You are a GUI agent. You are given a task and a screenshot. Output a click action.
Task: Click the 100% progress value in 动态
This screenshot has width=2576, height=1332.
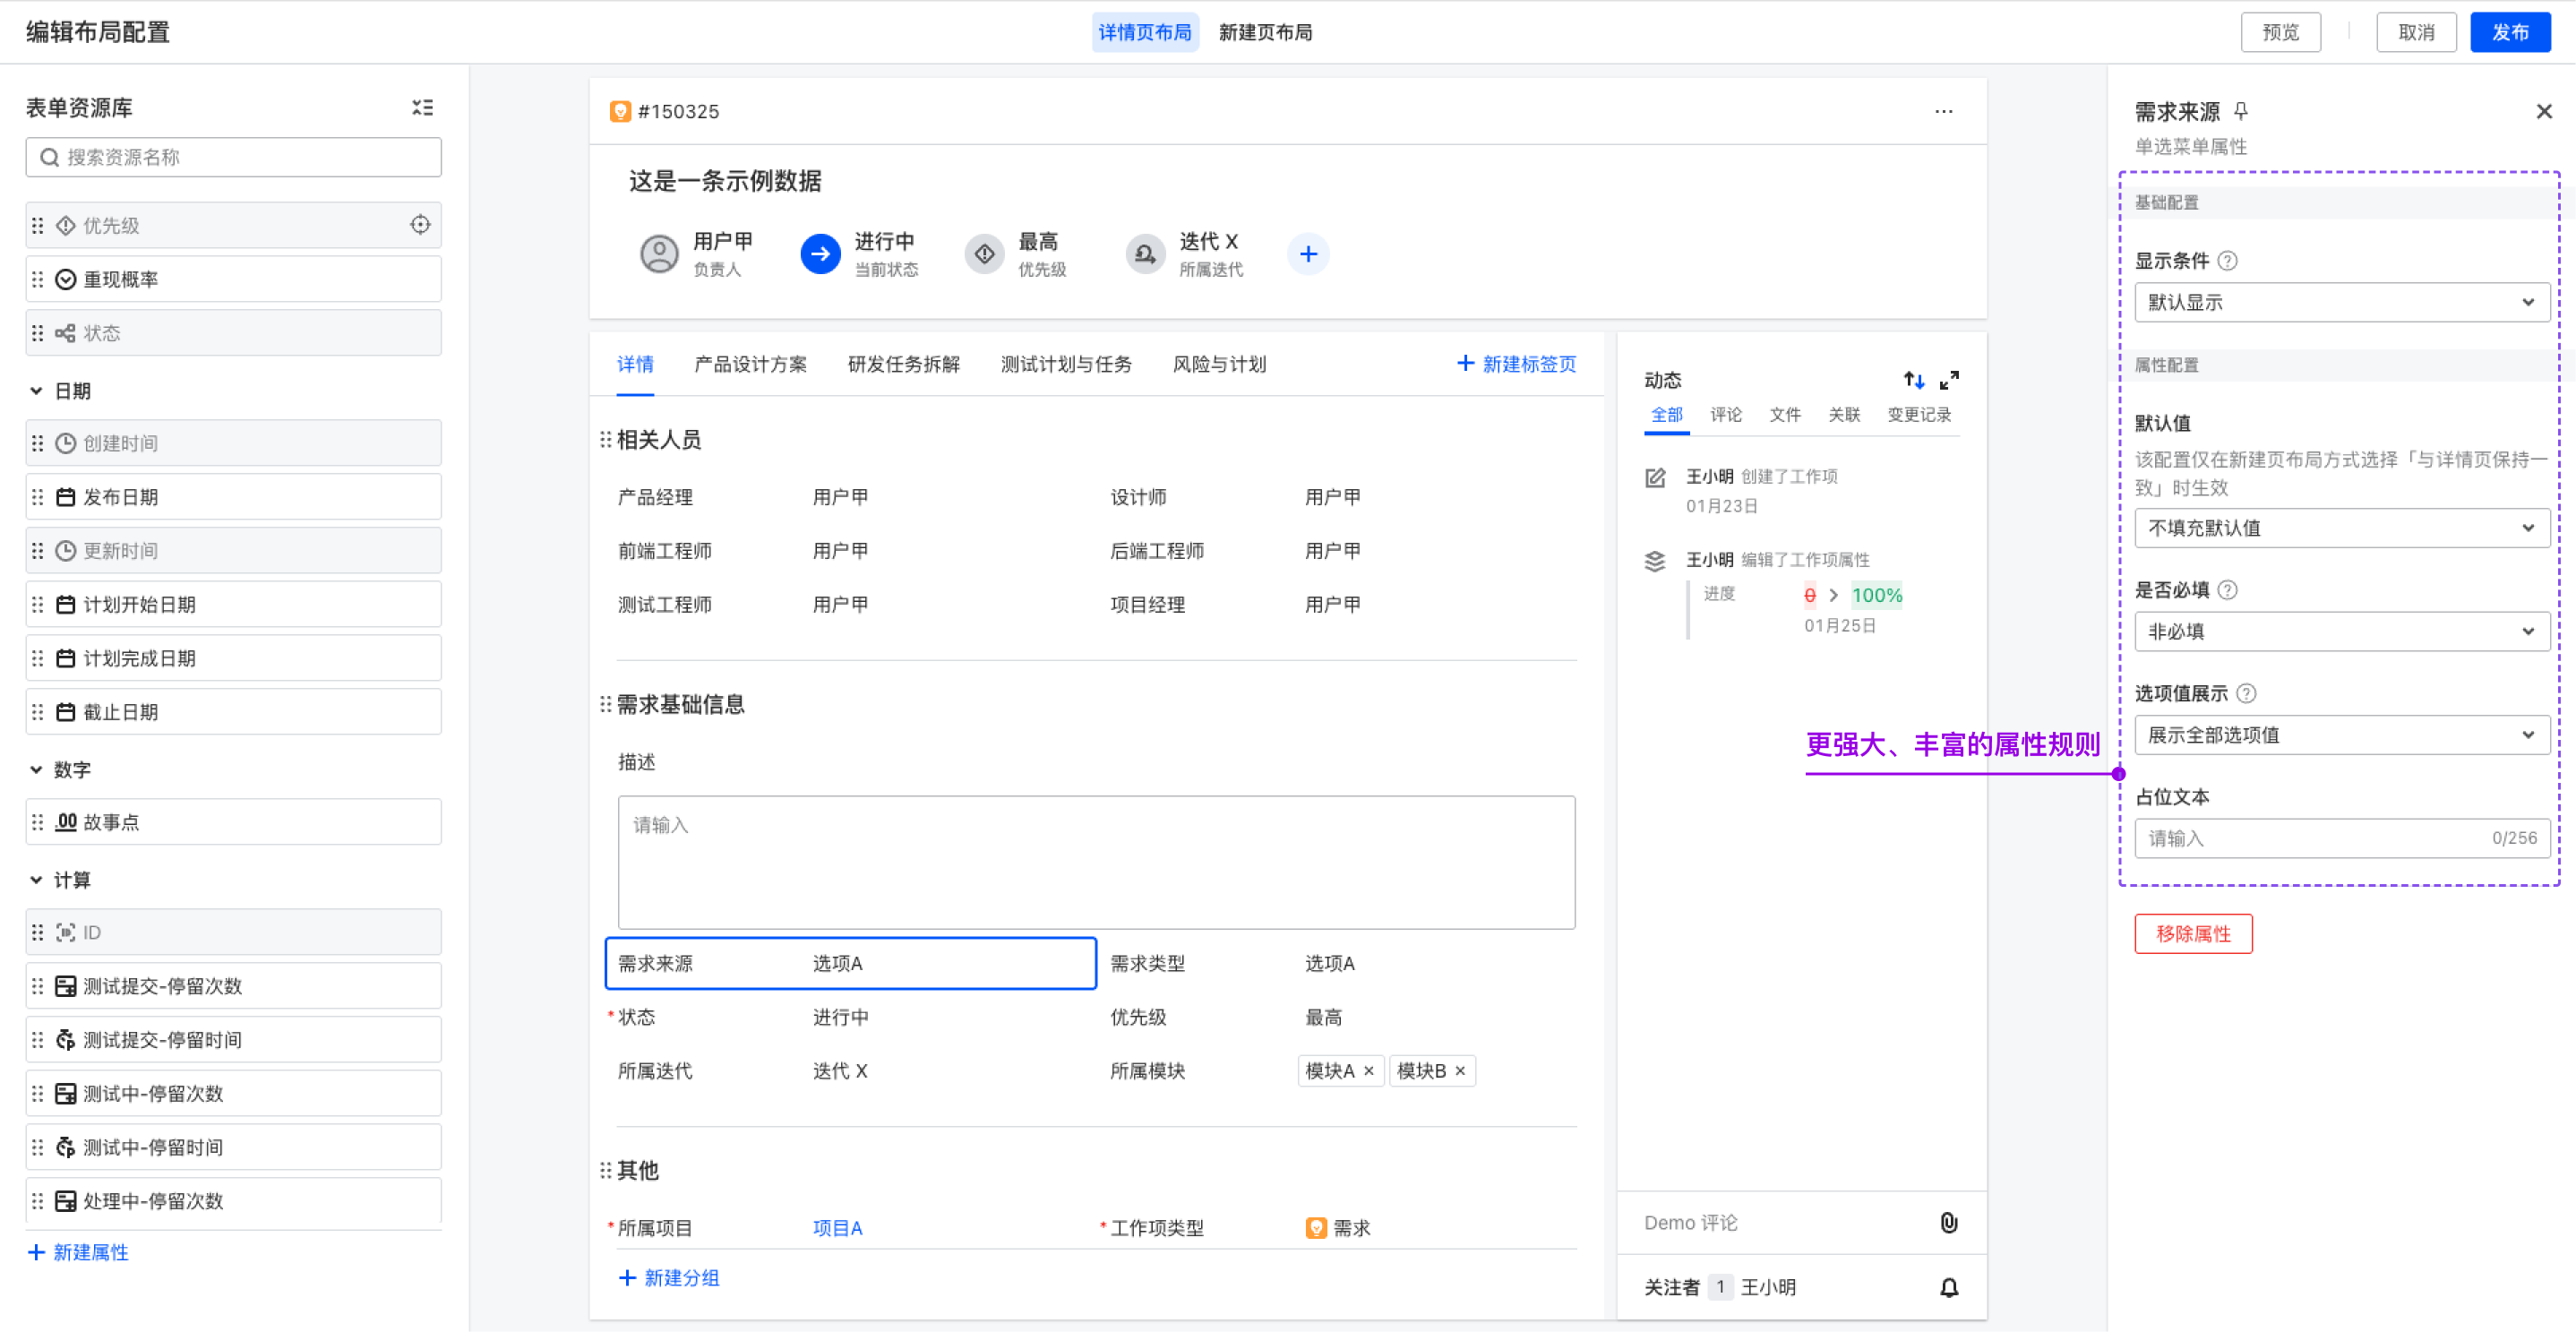1876,595
